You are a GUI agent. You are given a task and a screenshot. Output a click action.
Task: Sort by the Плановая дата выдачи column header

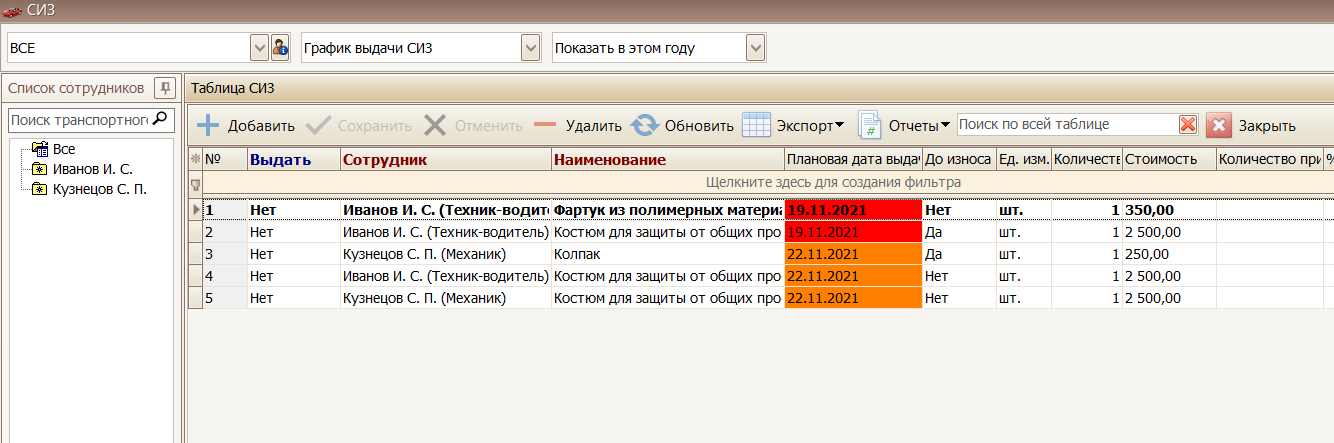[853, 159]
